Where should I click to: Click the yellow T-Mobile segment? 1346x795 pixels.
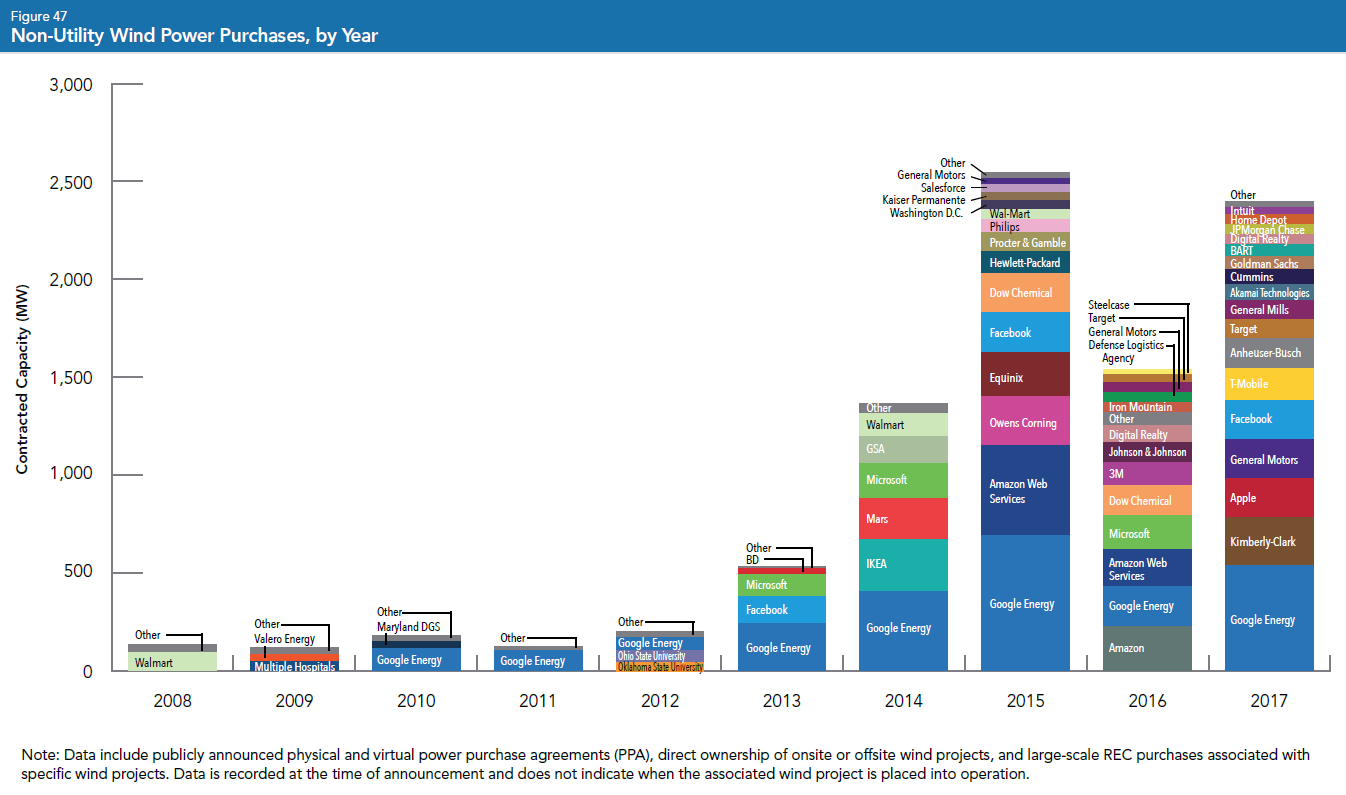1269,384
